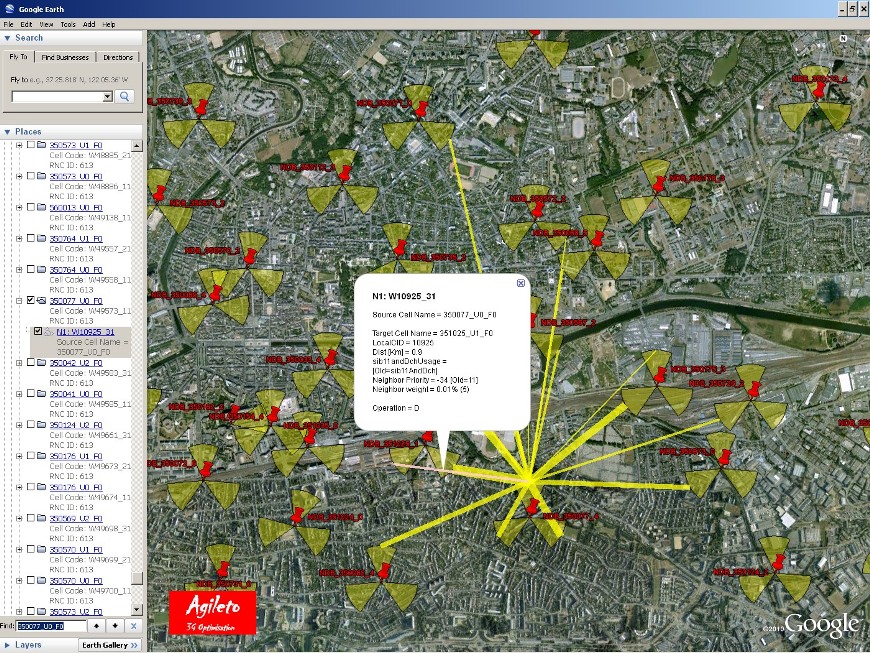The height and width of the screenshot is (653, 870).
Task: Open the Fly To address dropdown
Action: click(105, 97)
